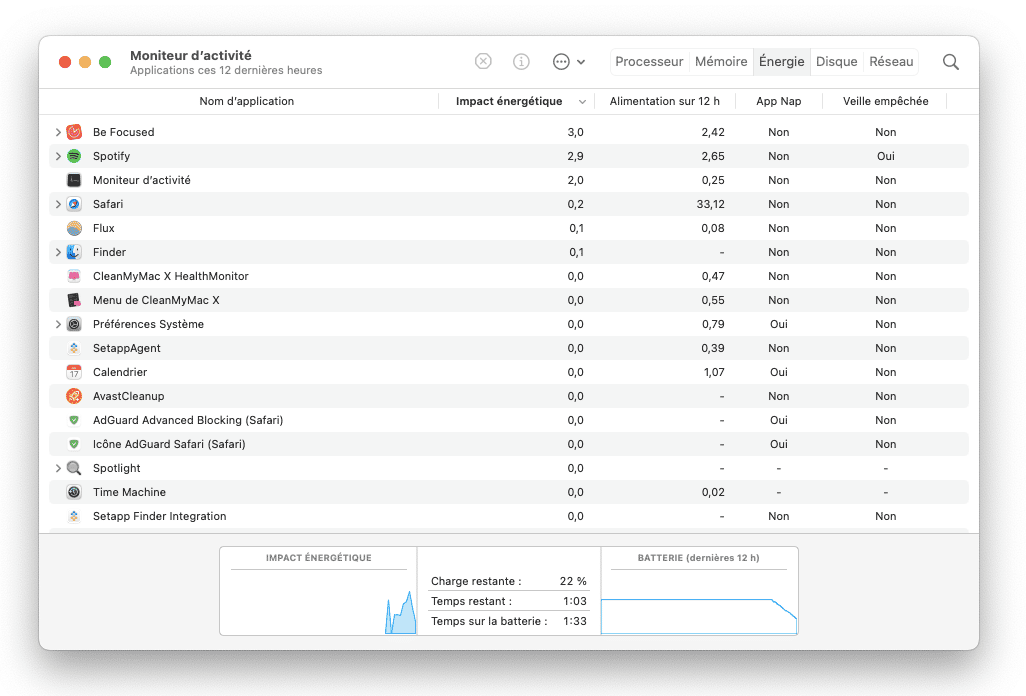Screen dimensions: 1026x696
Task: Click the Spotify app icon
Action: click(74, 156)
